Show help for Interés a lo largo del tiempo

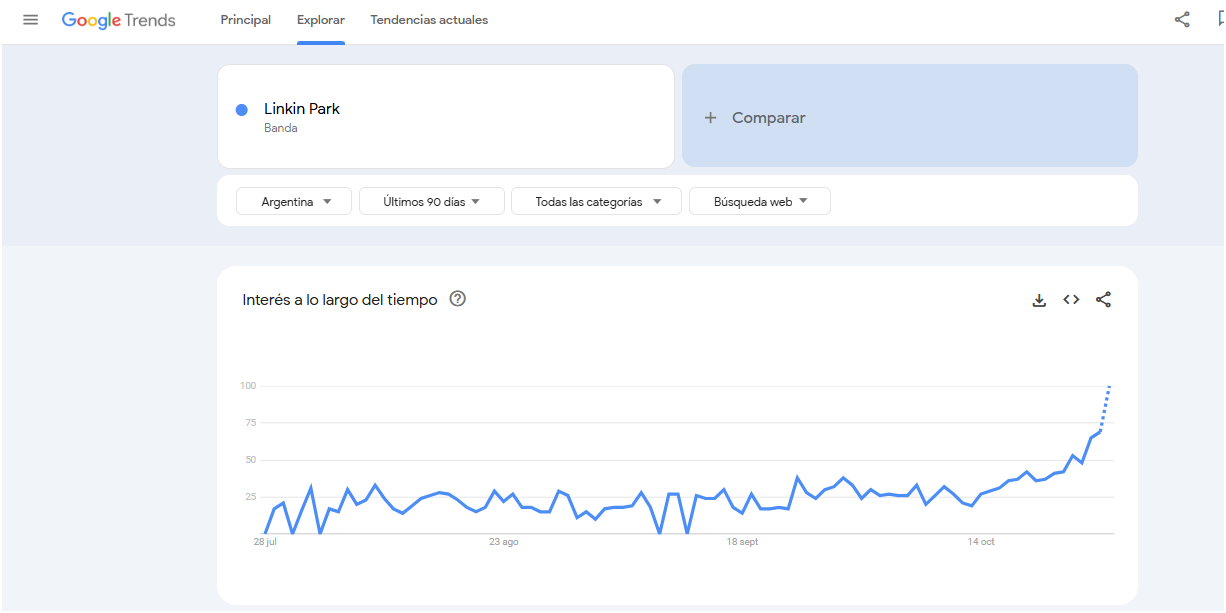458,299
